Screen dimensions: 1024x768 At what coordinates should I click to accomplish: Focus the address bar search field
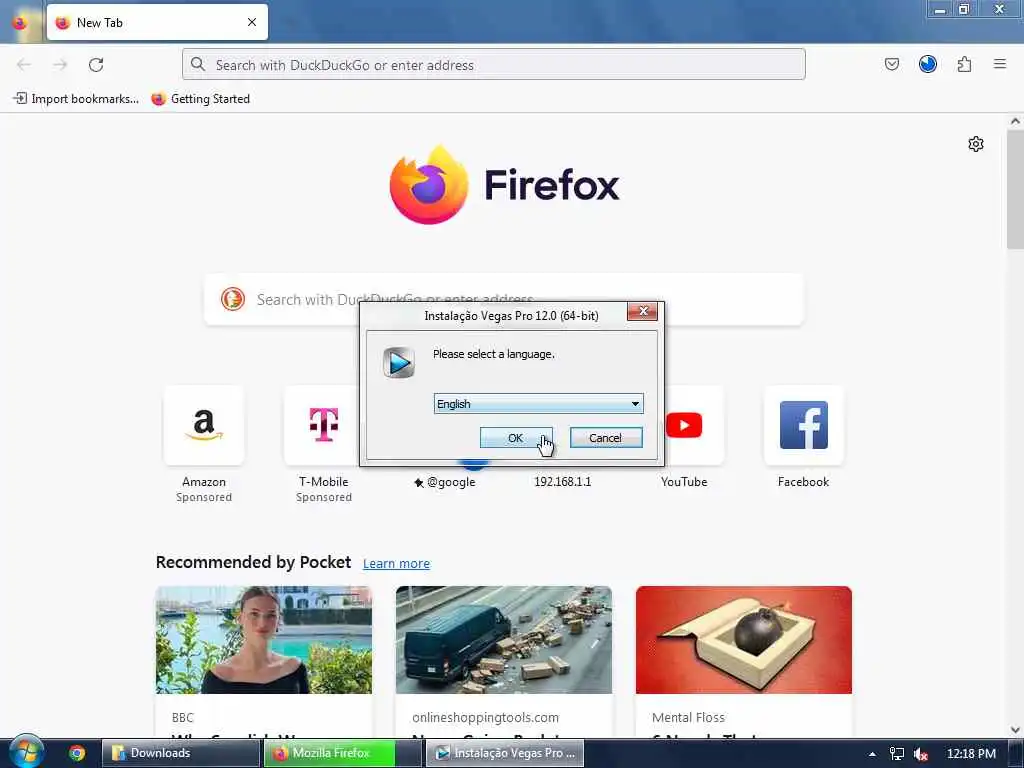494,65
